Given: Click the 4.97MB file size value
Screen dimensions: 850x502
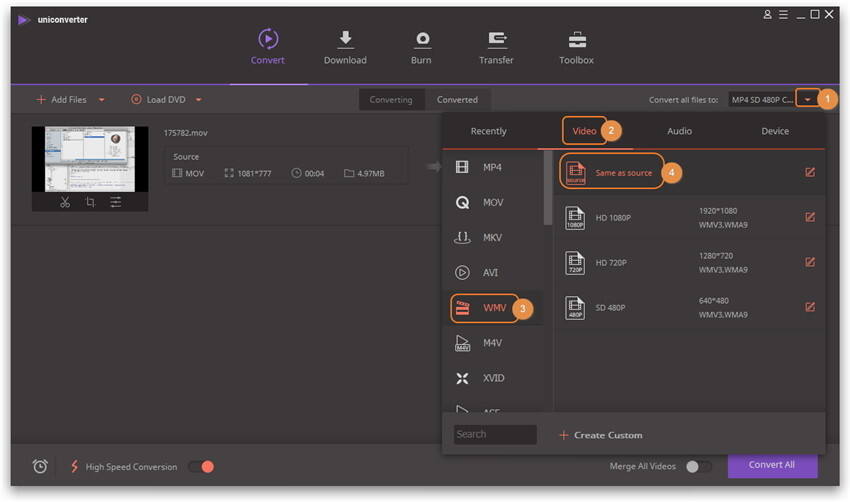Looking at the screenshot, I should [x=370, y=173].
